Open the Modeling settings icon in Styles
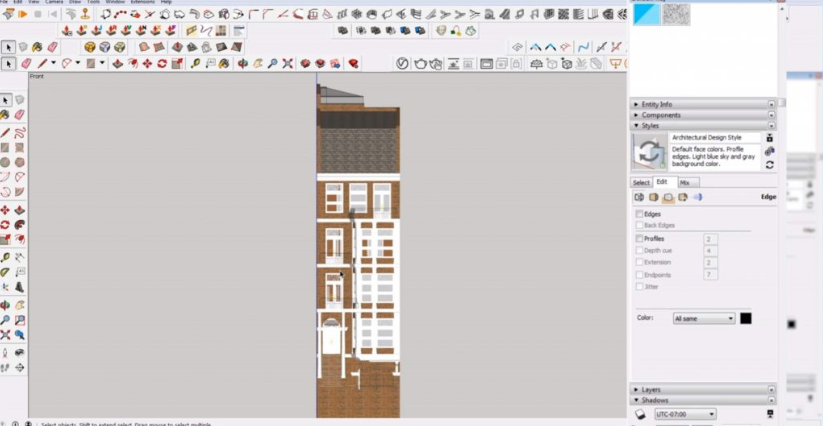 point(698,197)
